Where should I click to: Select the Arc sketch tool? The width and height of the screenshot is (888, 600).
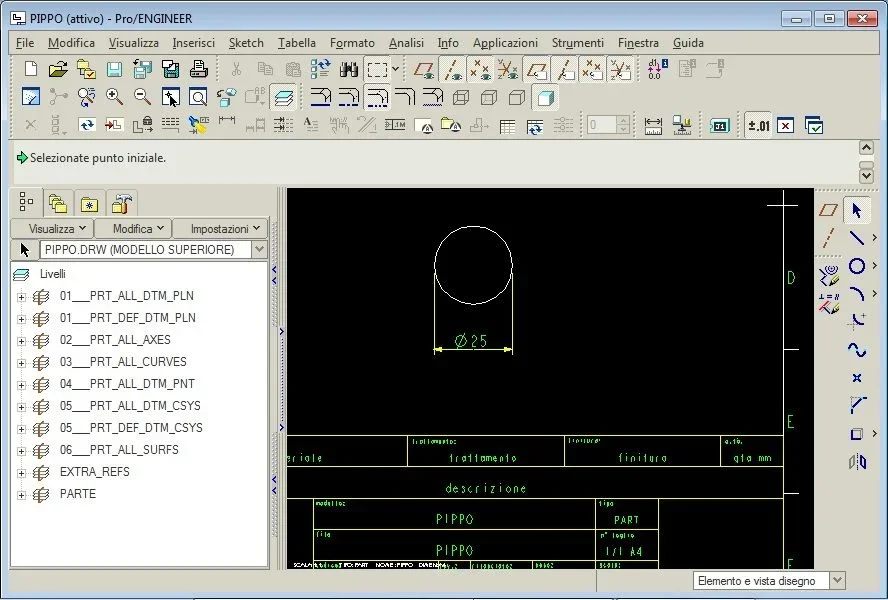pos(857,293)
